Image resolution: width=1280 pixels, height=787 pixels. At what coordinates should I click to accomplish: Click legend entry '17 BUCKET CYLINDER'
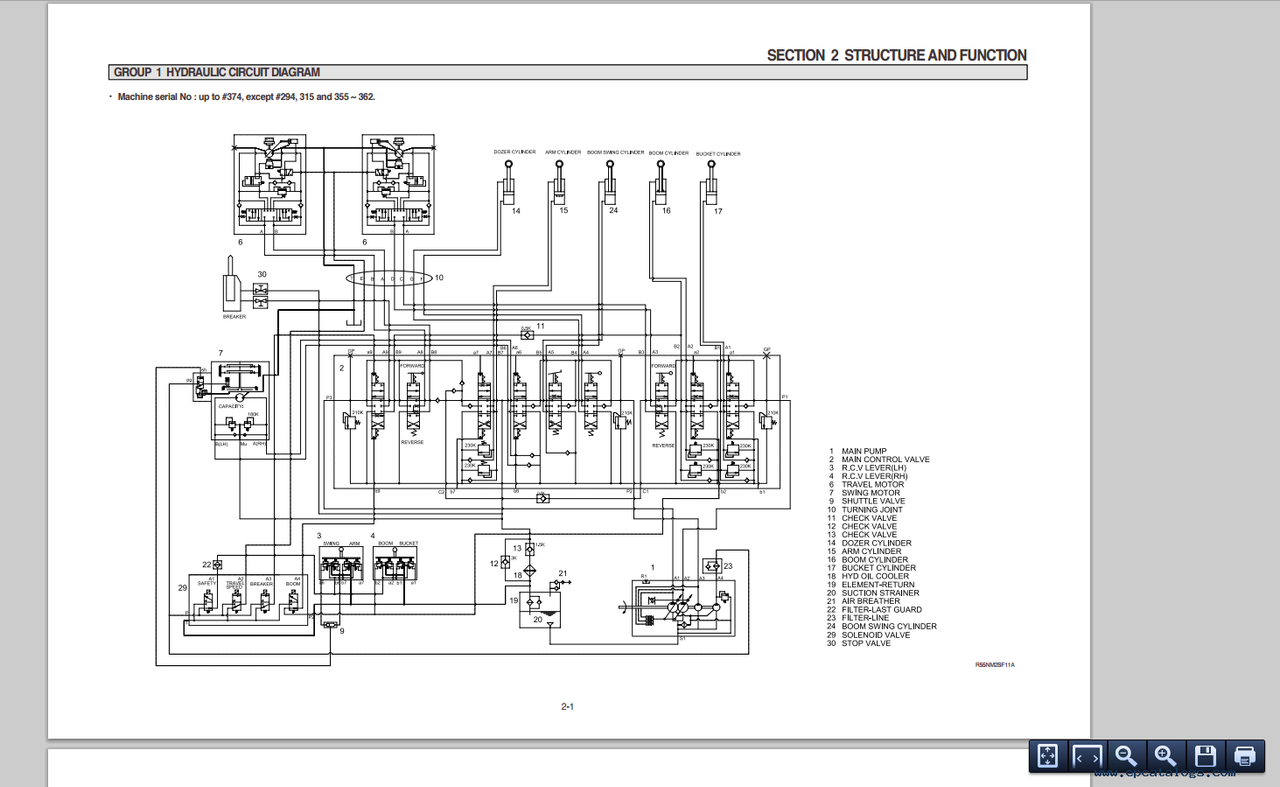click(871, 568)
